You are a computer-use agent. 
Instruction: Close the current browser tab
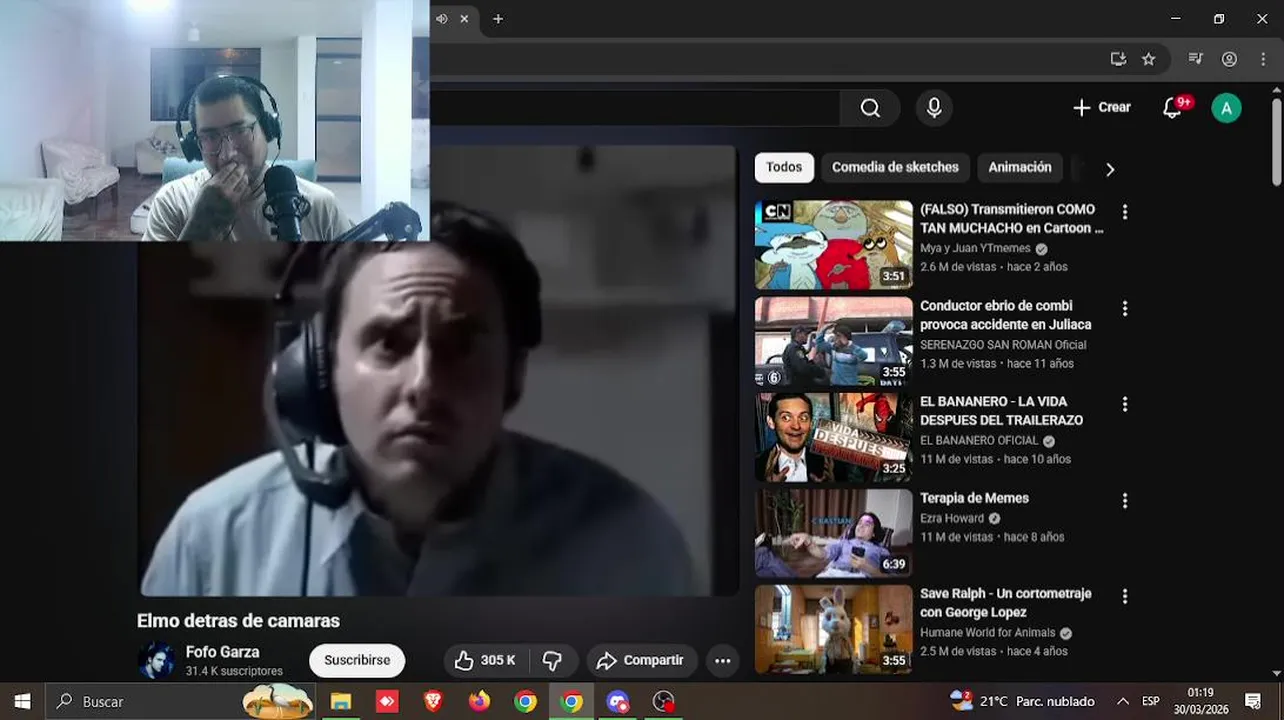pyautogui.click(x=464, y=19)
